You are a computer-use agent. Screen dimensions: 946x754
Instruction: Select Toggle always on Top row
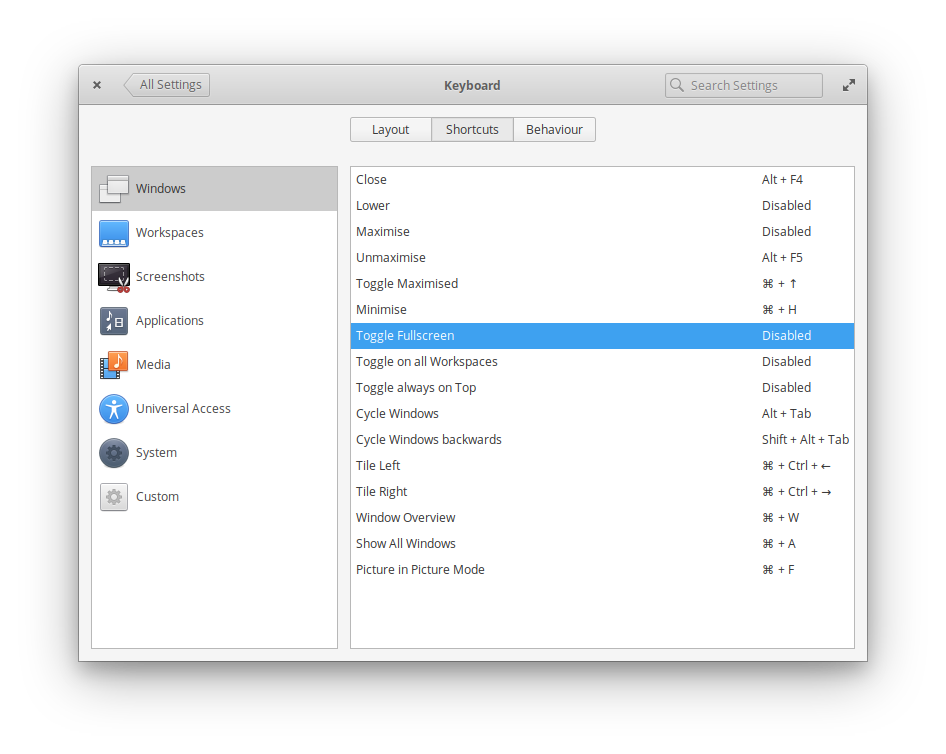pyautogui.click(x=602, y=387)
